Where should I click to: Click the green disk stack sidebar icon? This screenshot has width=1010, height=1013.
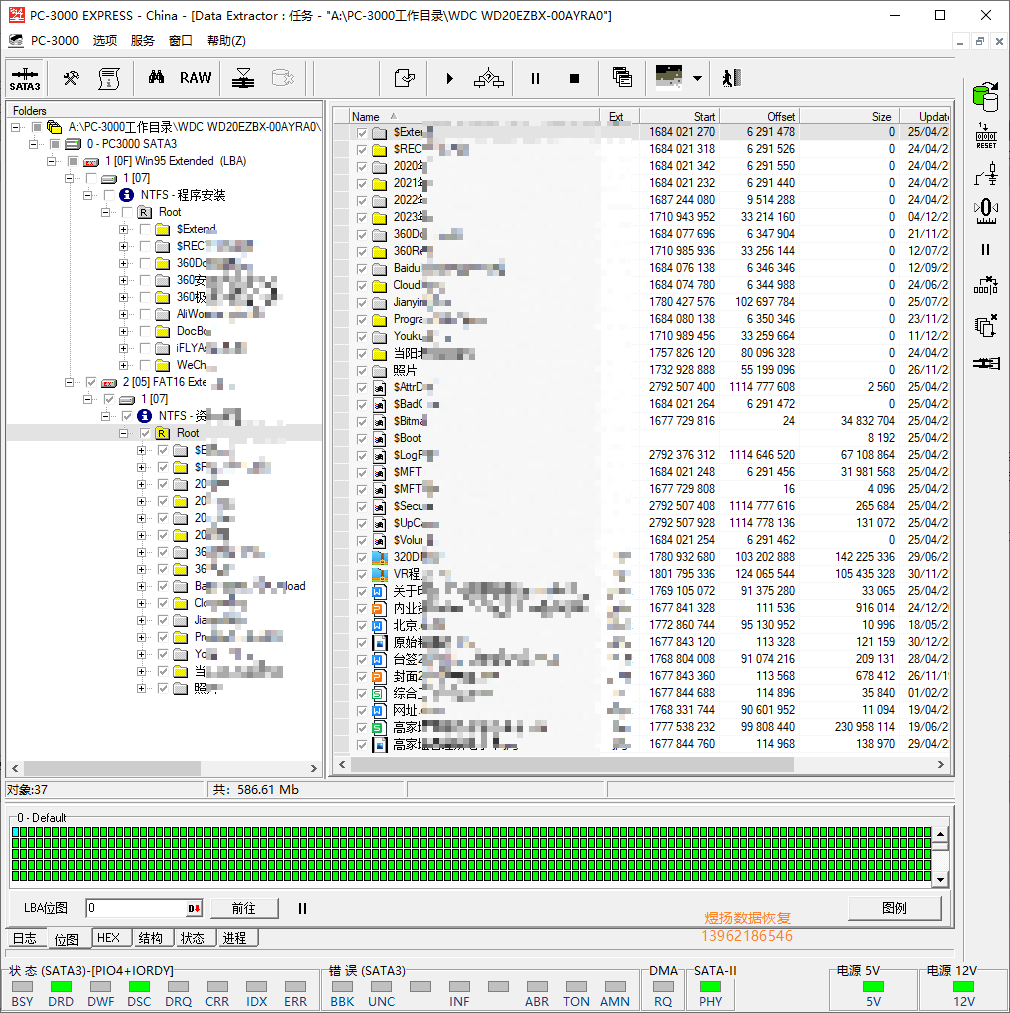(x=985, y=96)
